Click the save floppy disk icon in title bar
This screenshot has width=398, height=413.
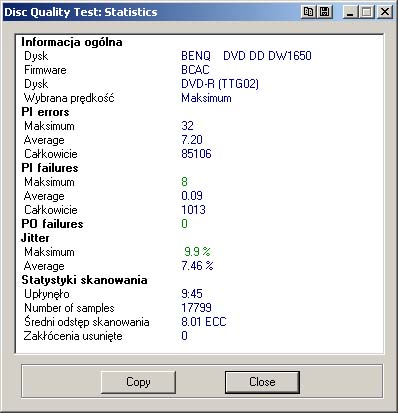(x=325, y=12)
